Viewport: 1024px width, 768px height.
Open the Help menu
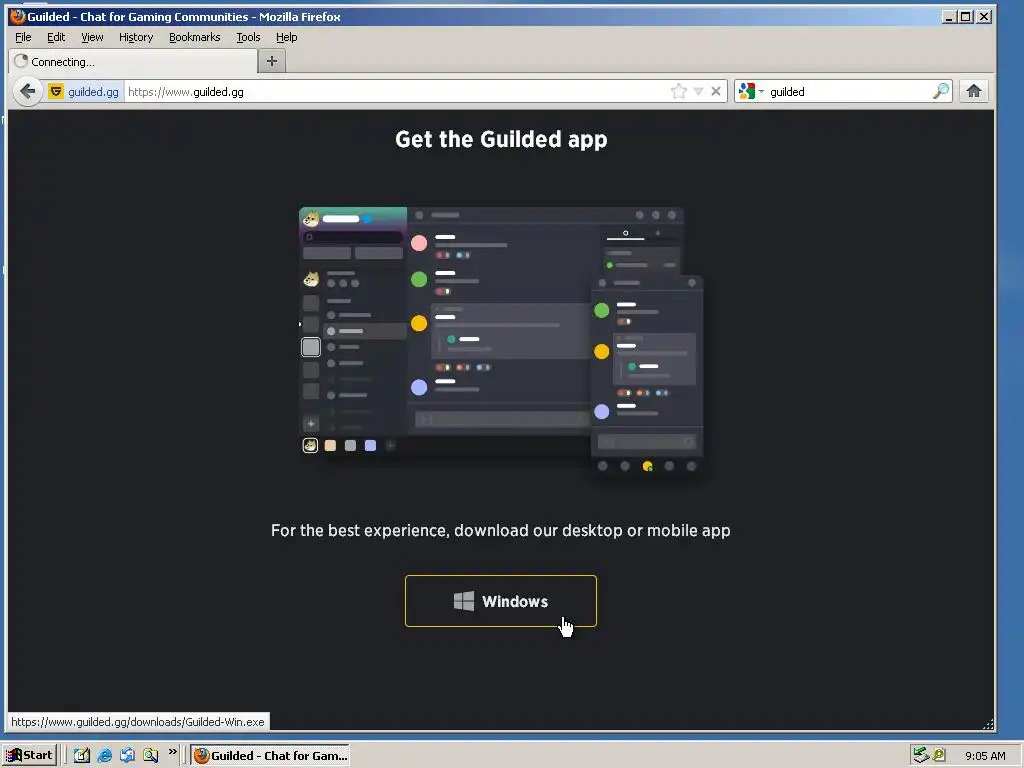point(287,37)
